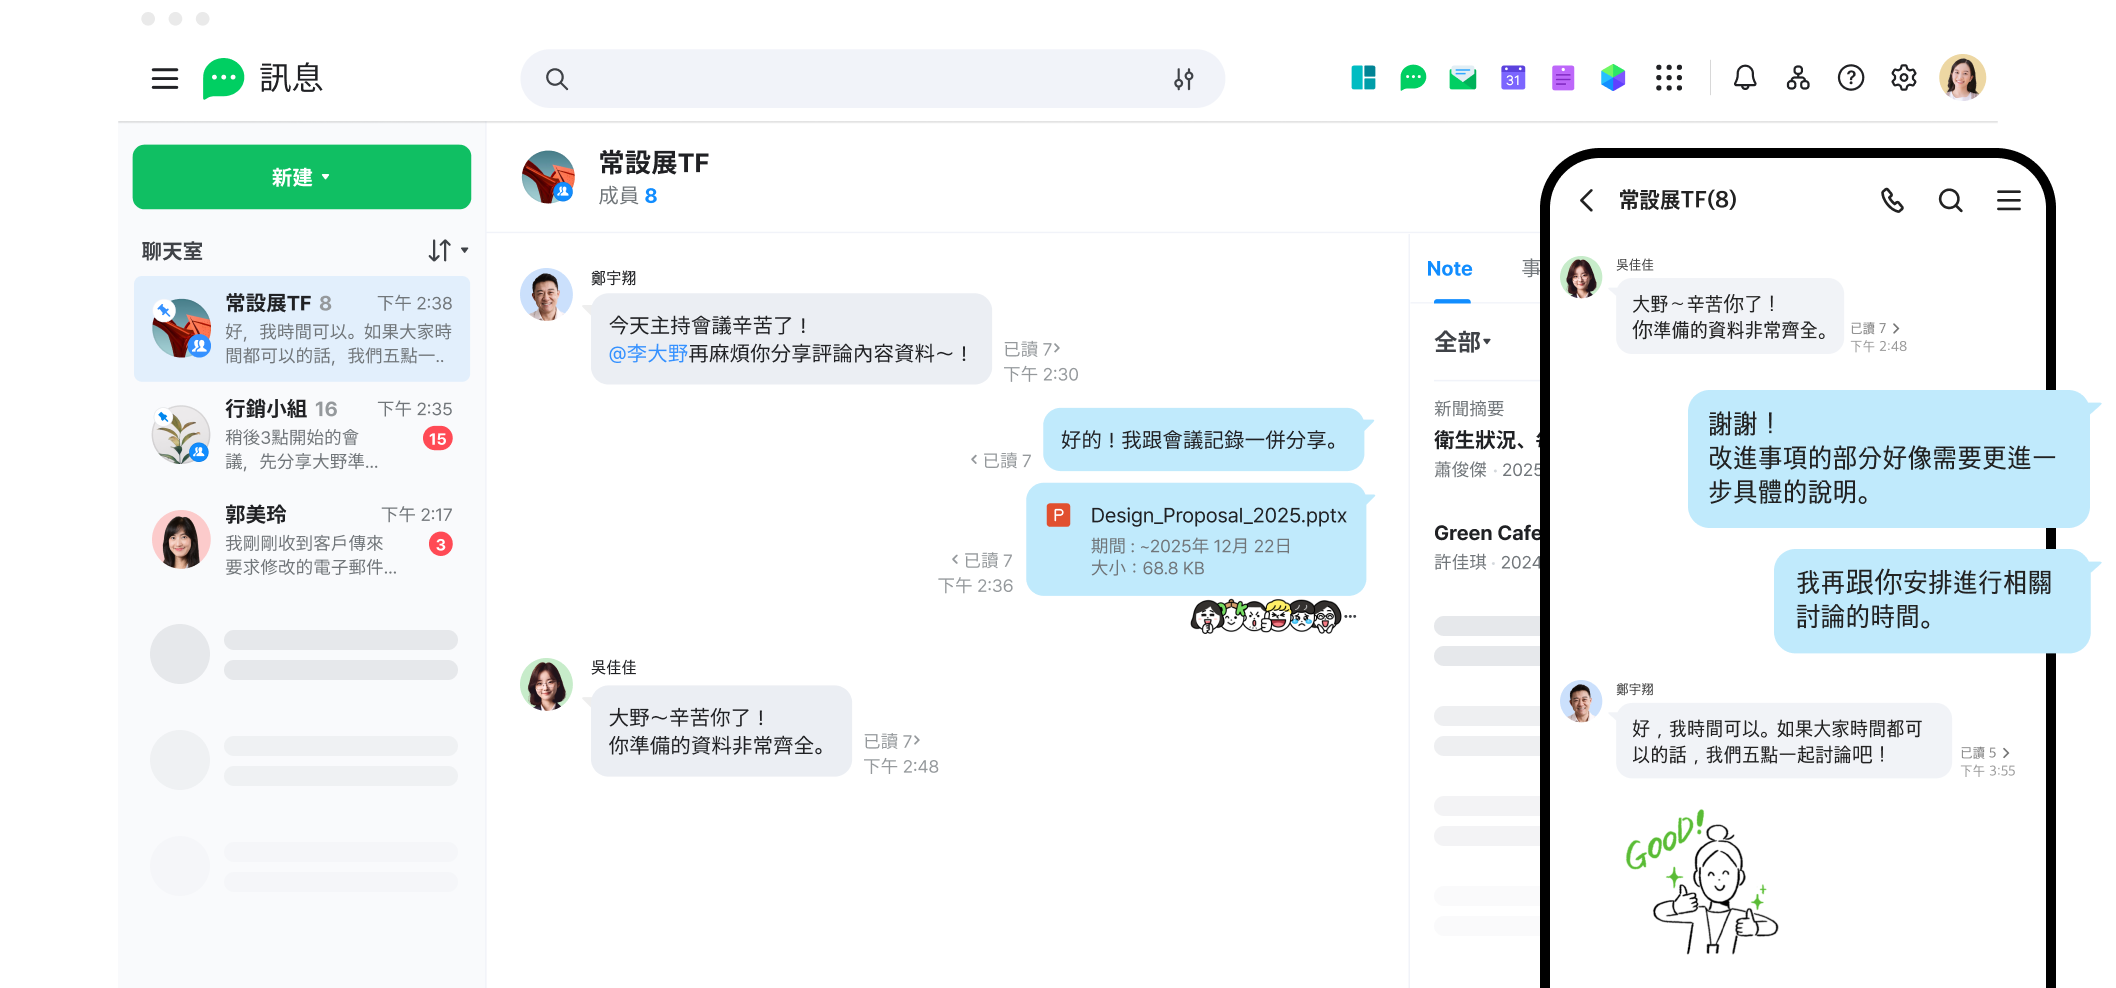Open the mail app icon
Viewport: 2116px width, 988px height.
coord(1463,78)
